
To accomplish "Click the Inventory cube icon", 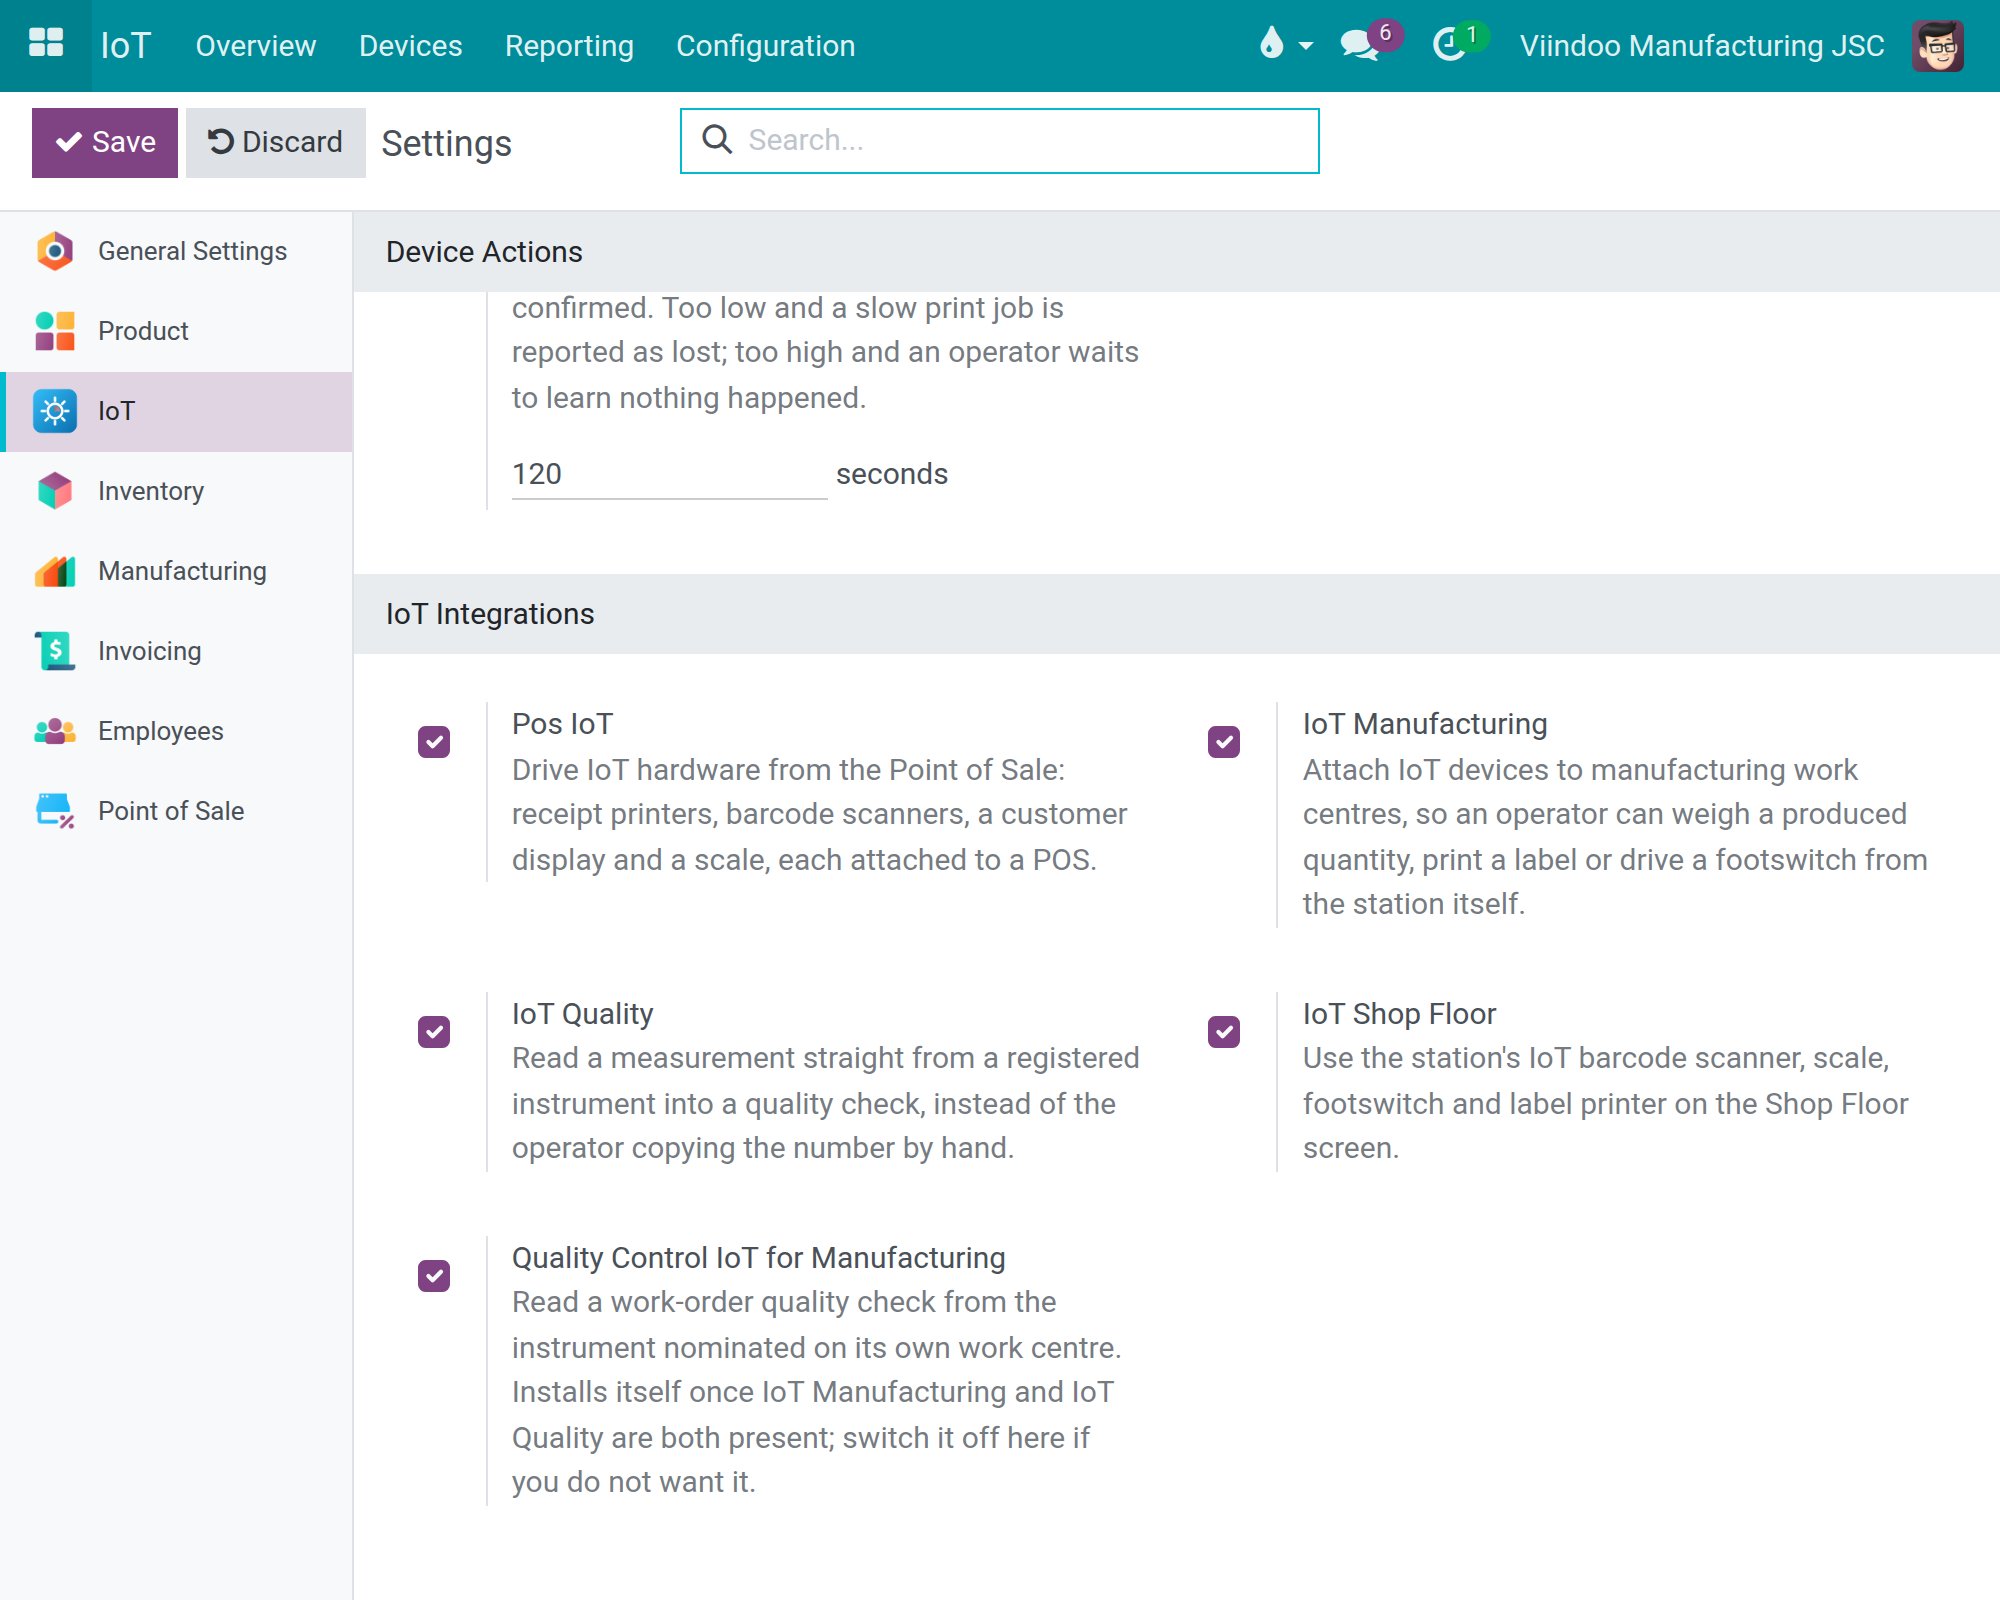I will coord(55,491).
